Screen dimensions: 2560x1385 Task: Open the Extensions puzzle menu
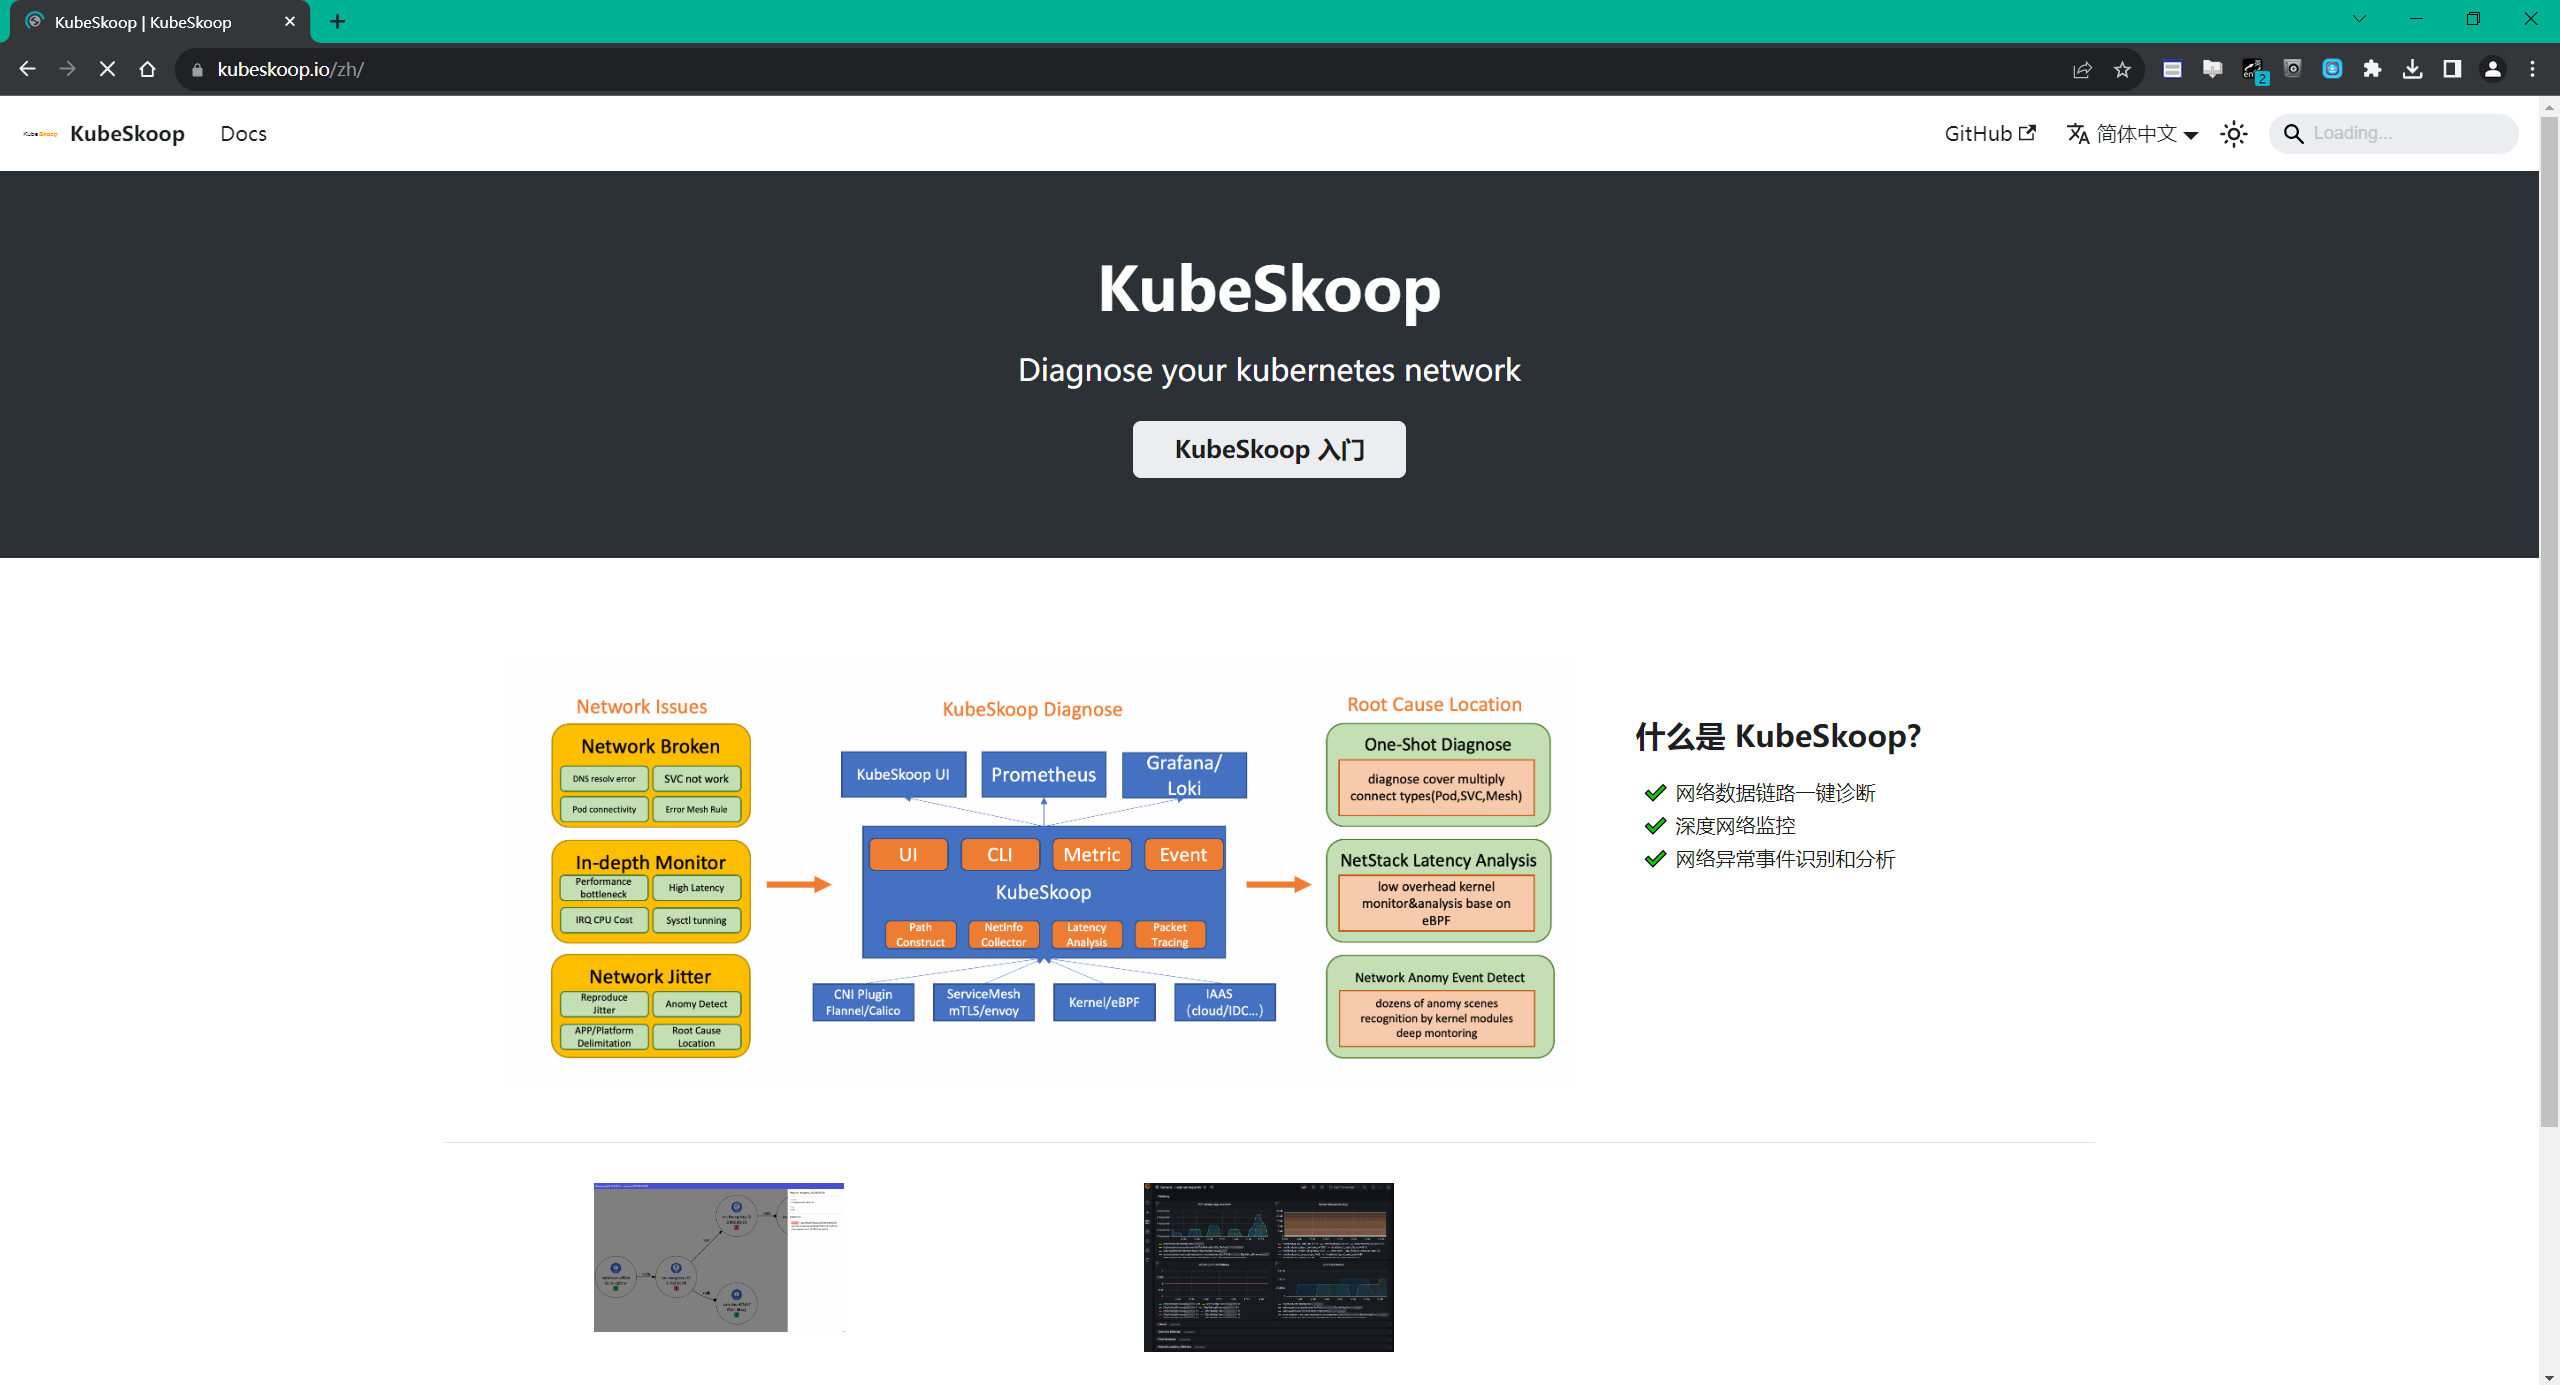[x=2372, y=69]
